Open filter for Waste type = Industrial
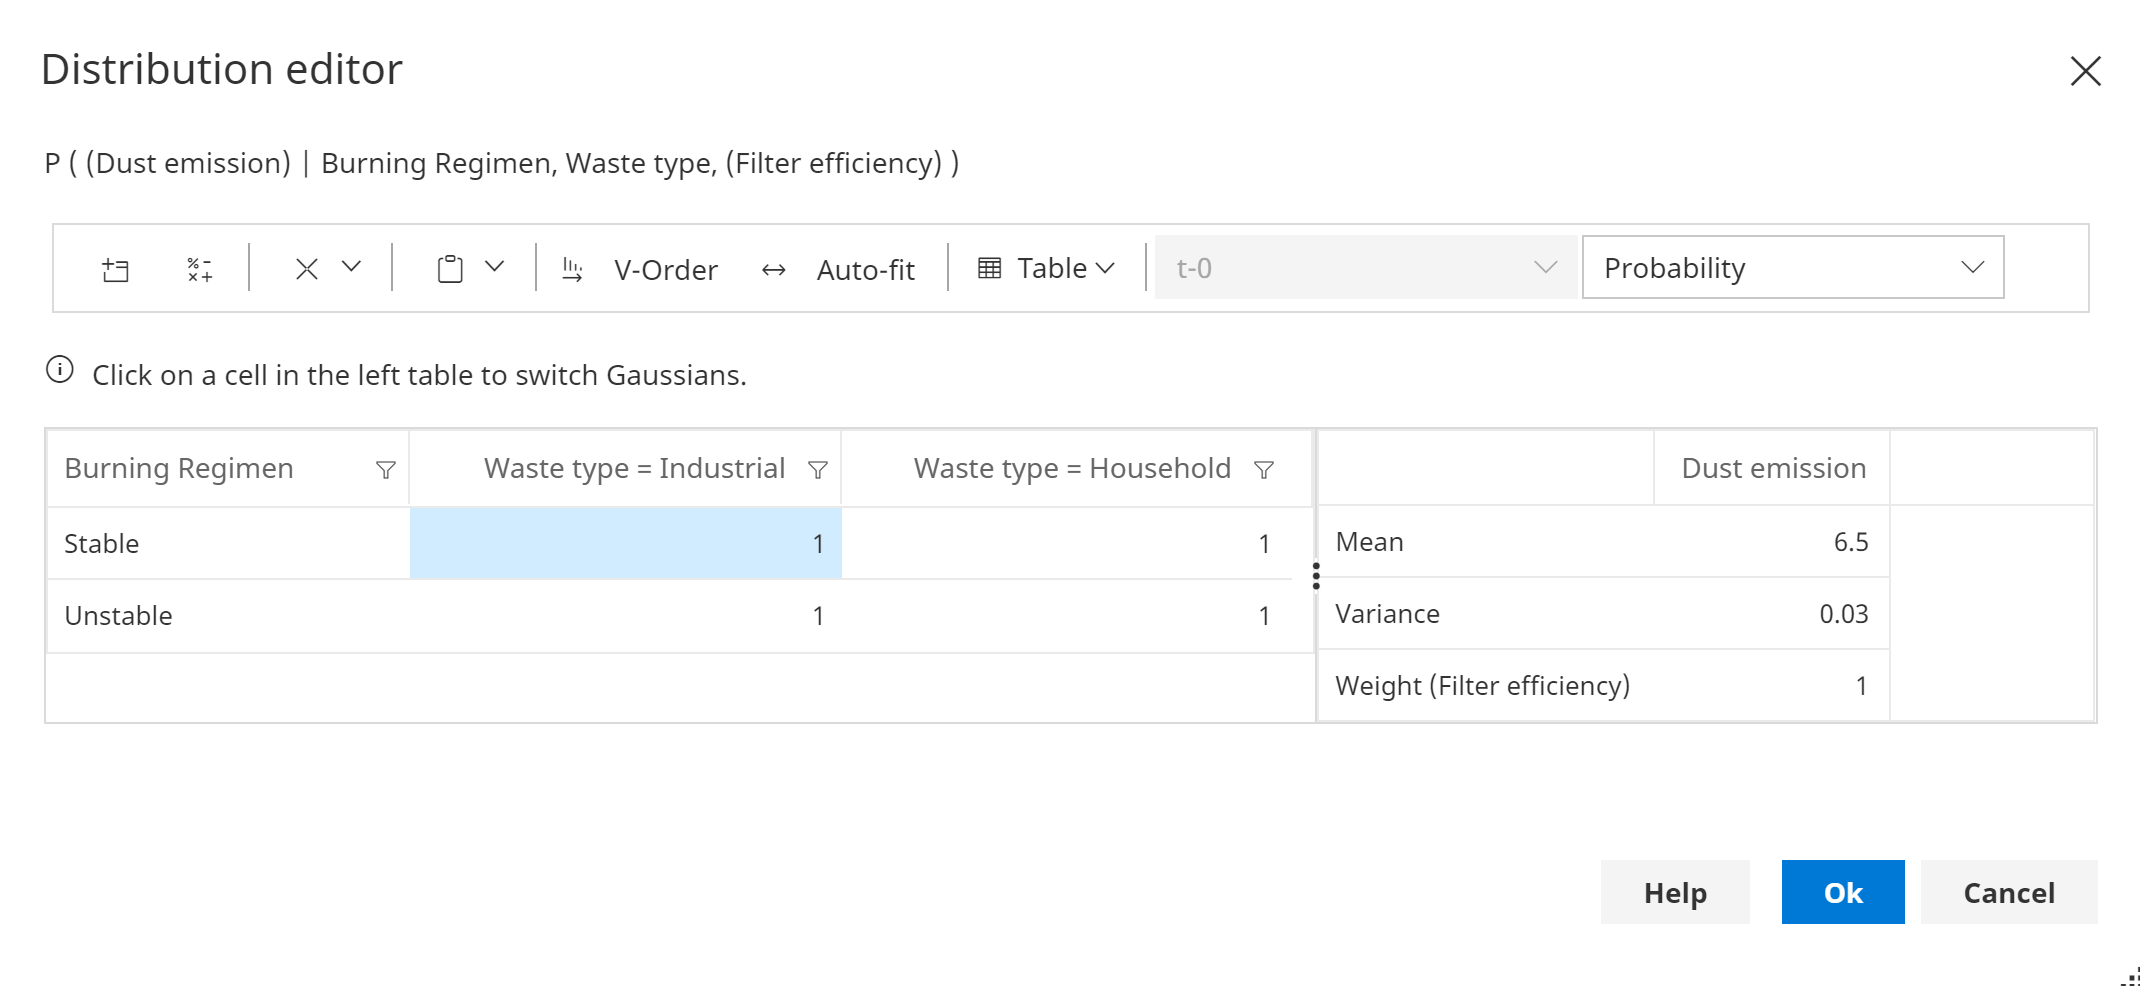The height and width of the screenshot is (986, 2140). click(817, 470)
